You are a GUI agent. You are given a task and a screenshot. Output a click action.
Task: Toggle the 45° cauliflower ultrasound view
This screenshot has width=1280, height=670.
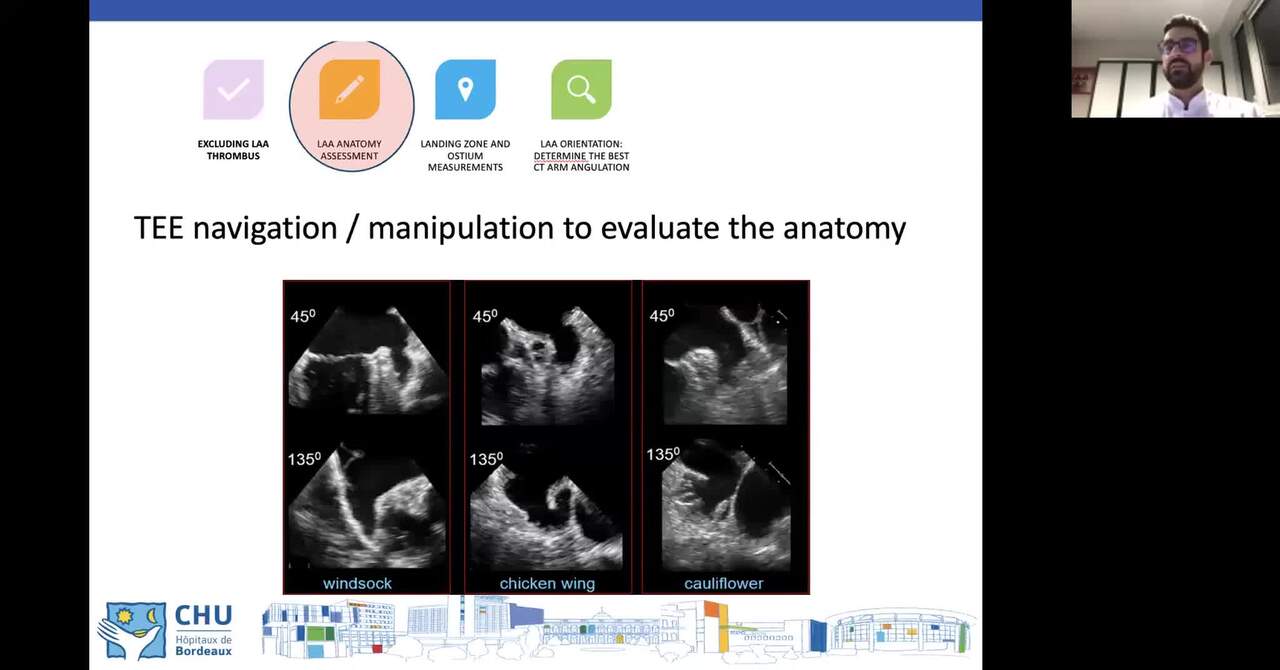(725, 362)
